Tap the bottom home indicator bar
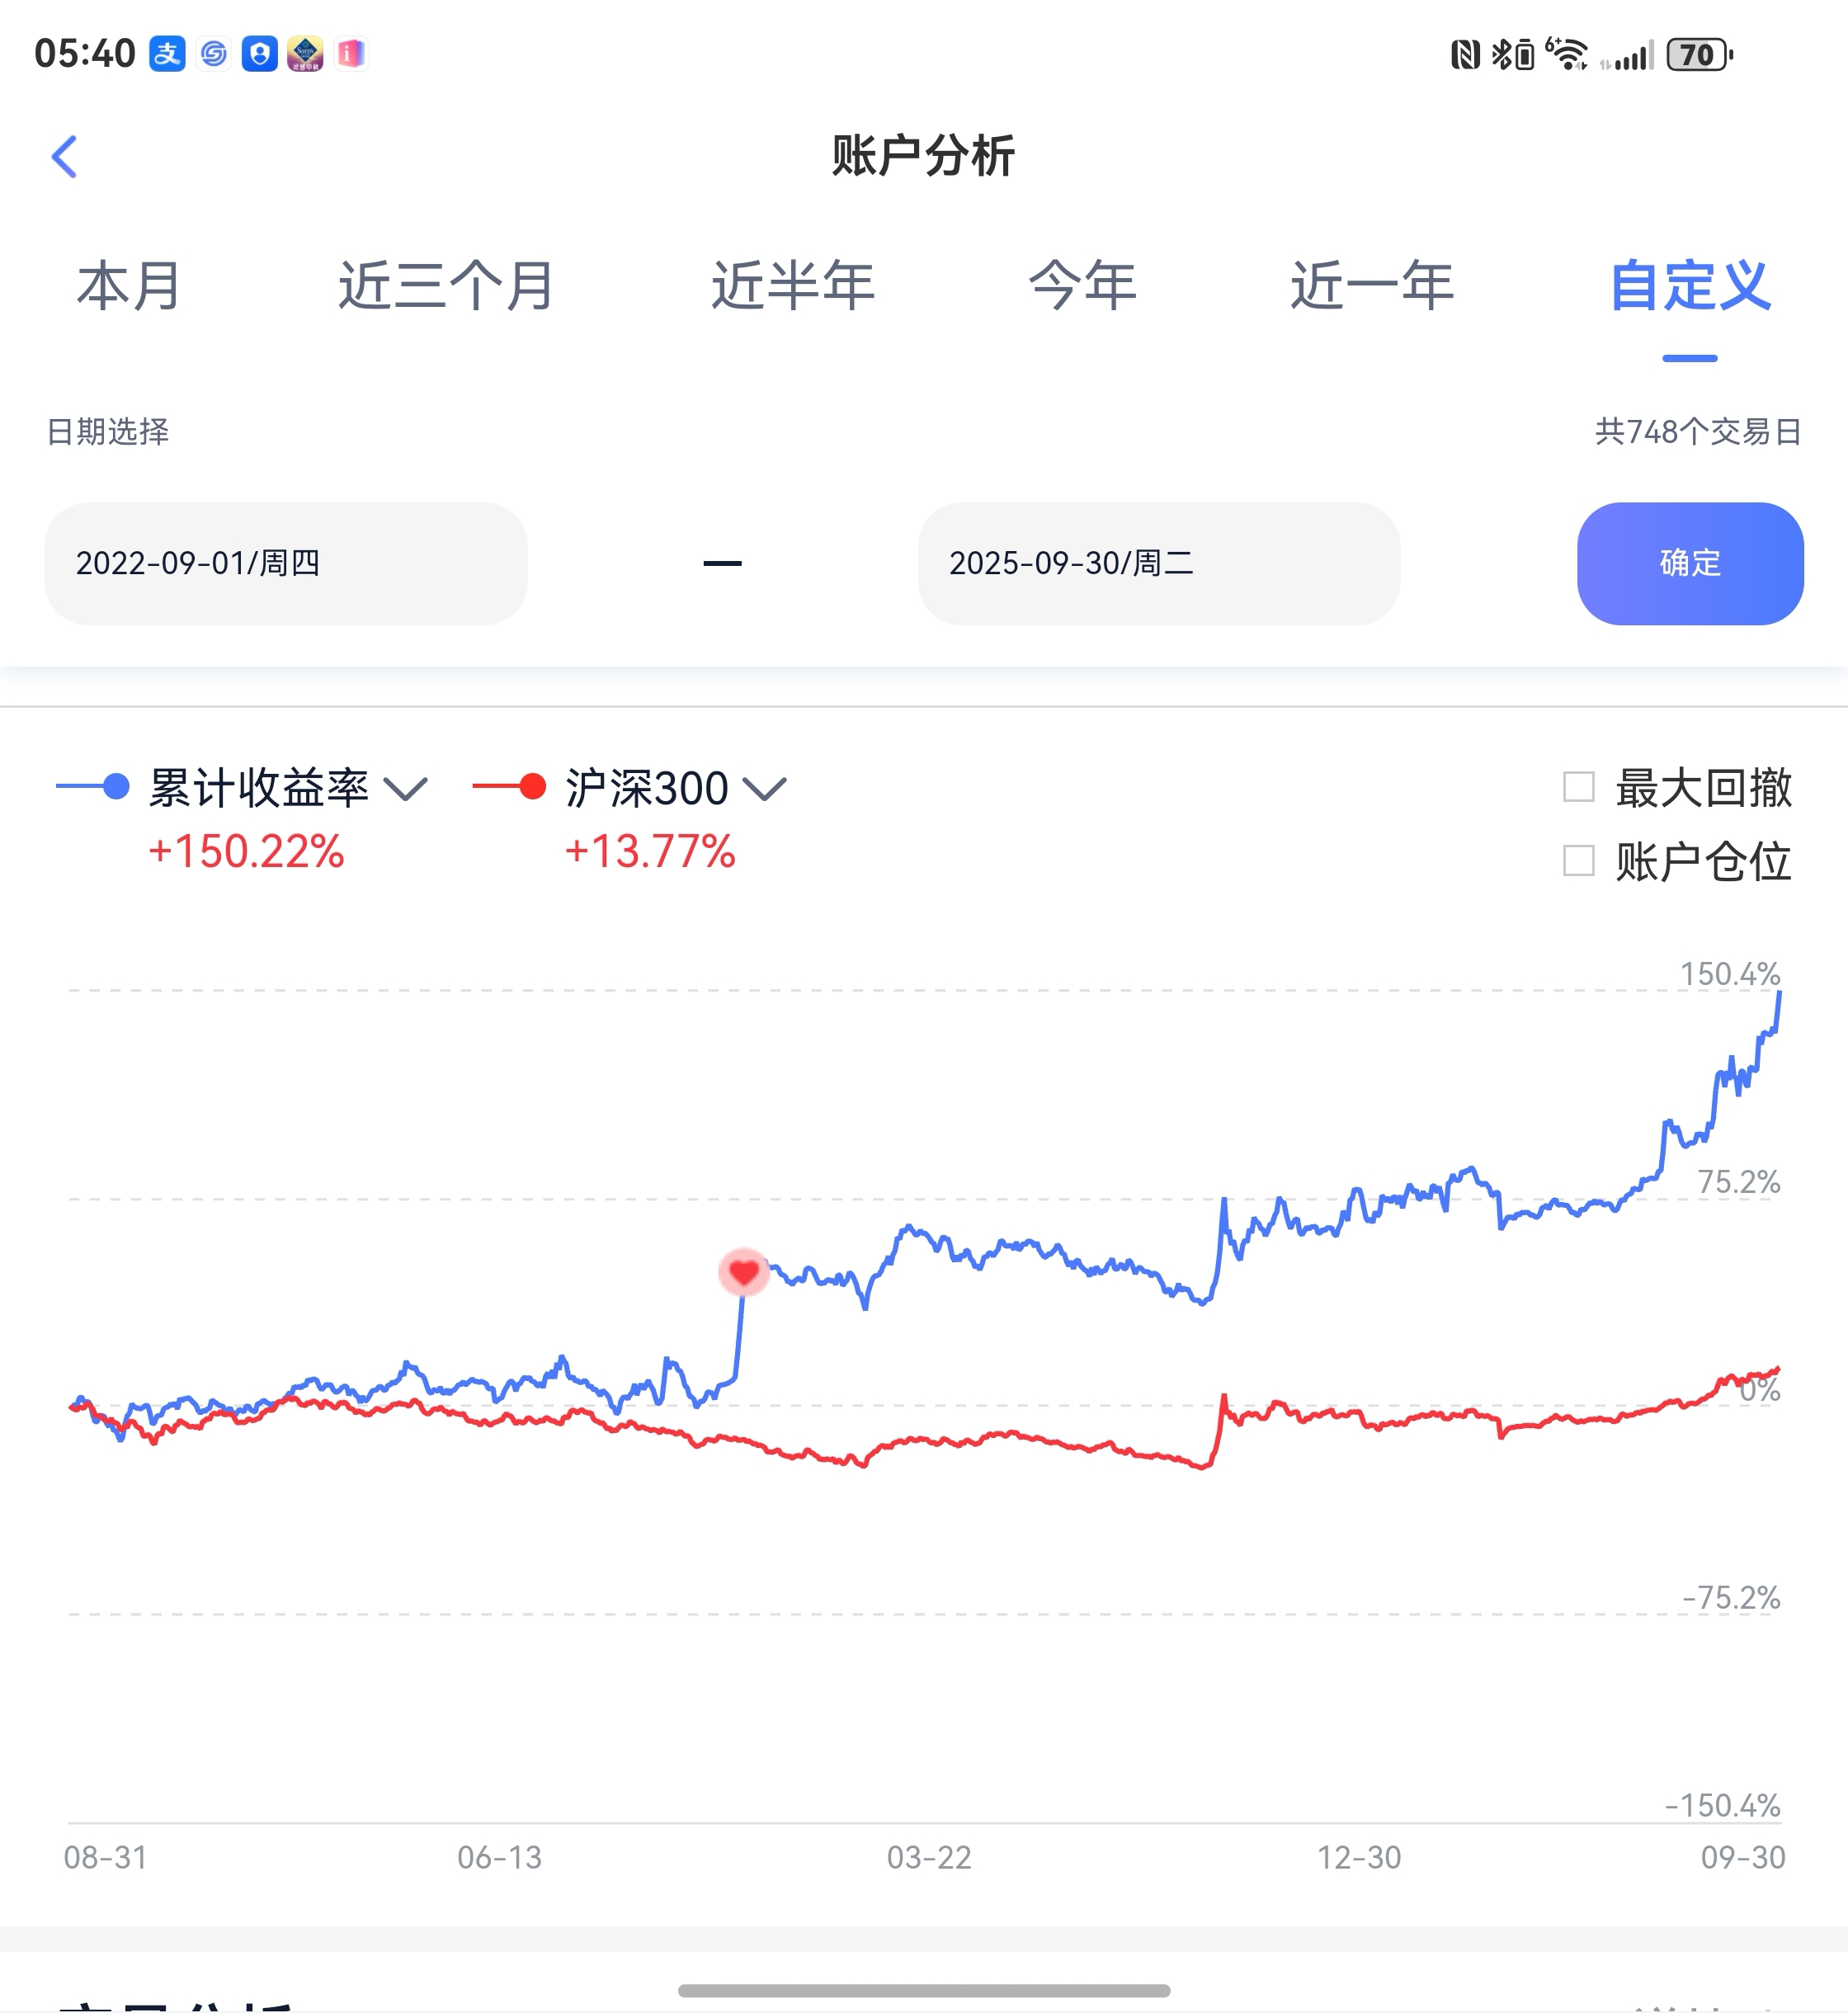Viewport: 1848px width, 2013px height. (x=924, y=1990)
